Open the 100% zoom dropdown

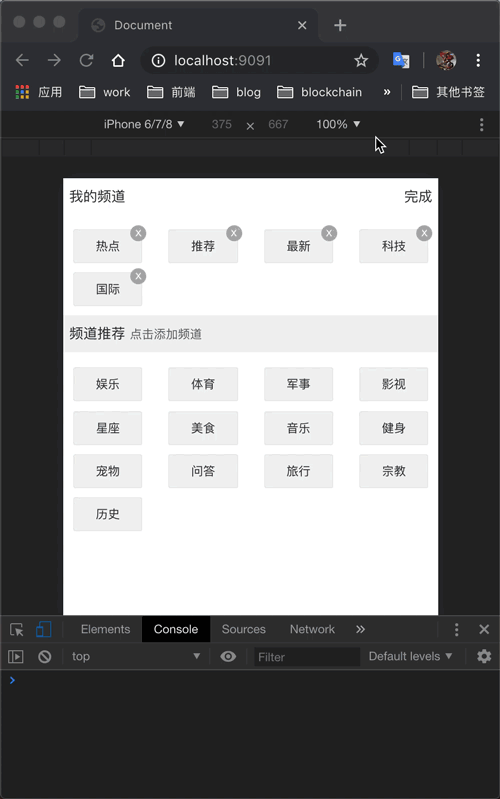point(338,124)
